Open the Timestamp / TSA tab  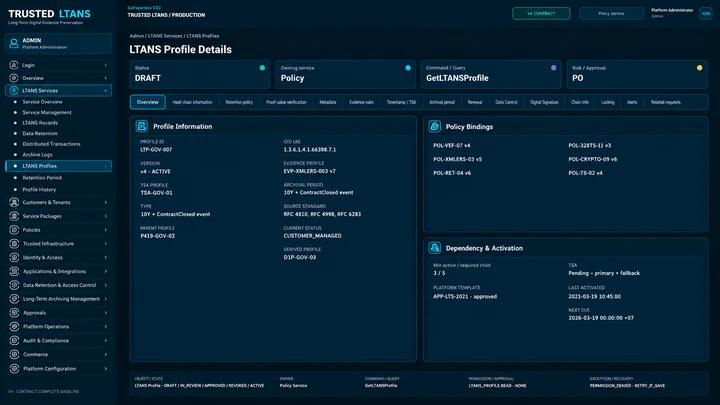pos(401,102)
